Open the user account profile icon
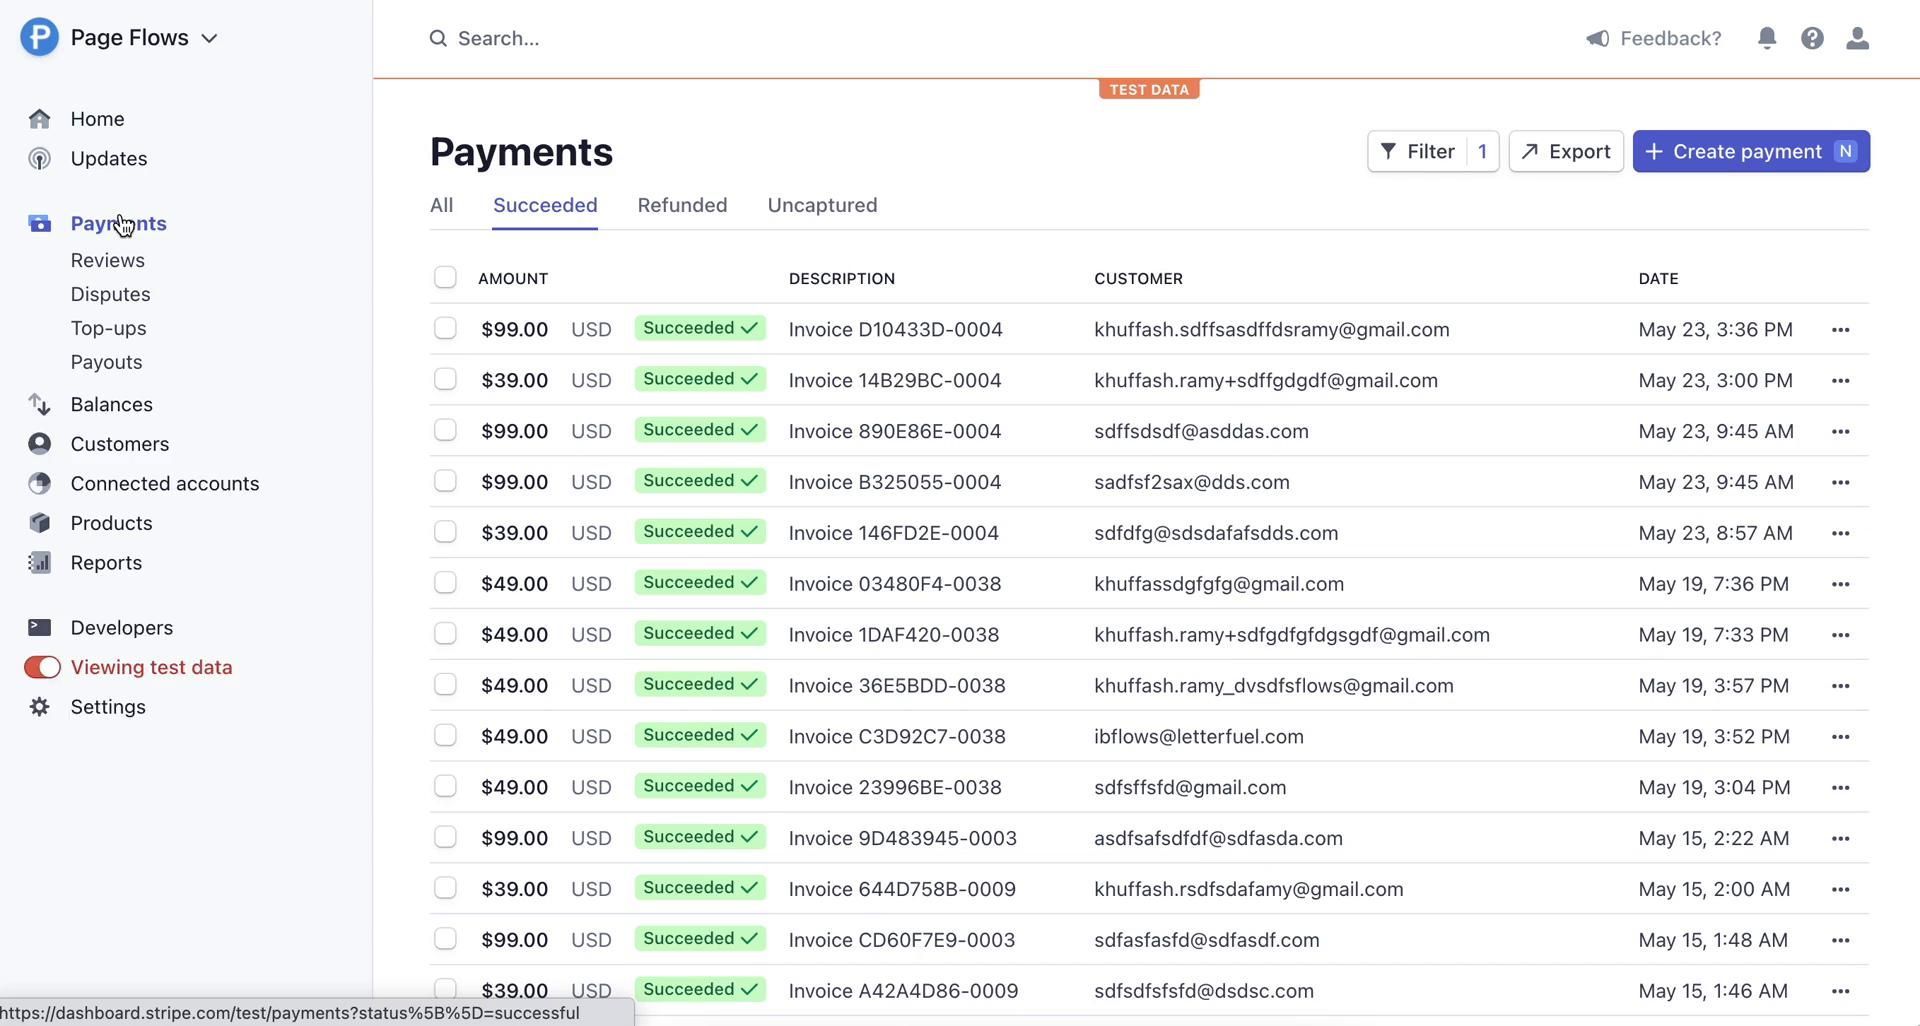Viewport: 1920px width, 1026px height. point(1857,38)
